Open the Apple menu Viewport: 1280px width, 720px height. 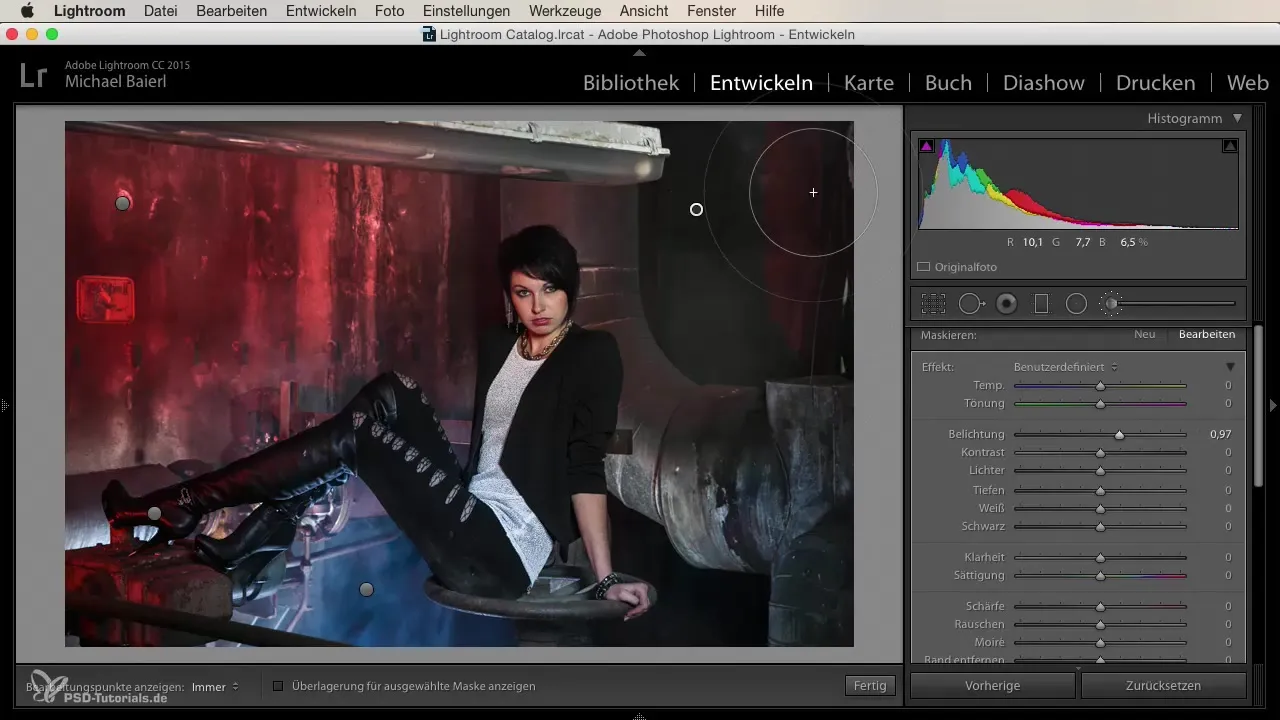tap(27, 11)
